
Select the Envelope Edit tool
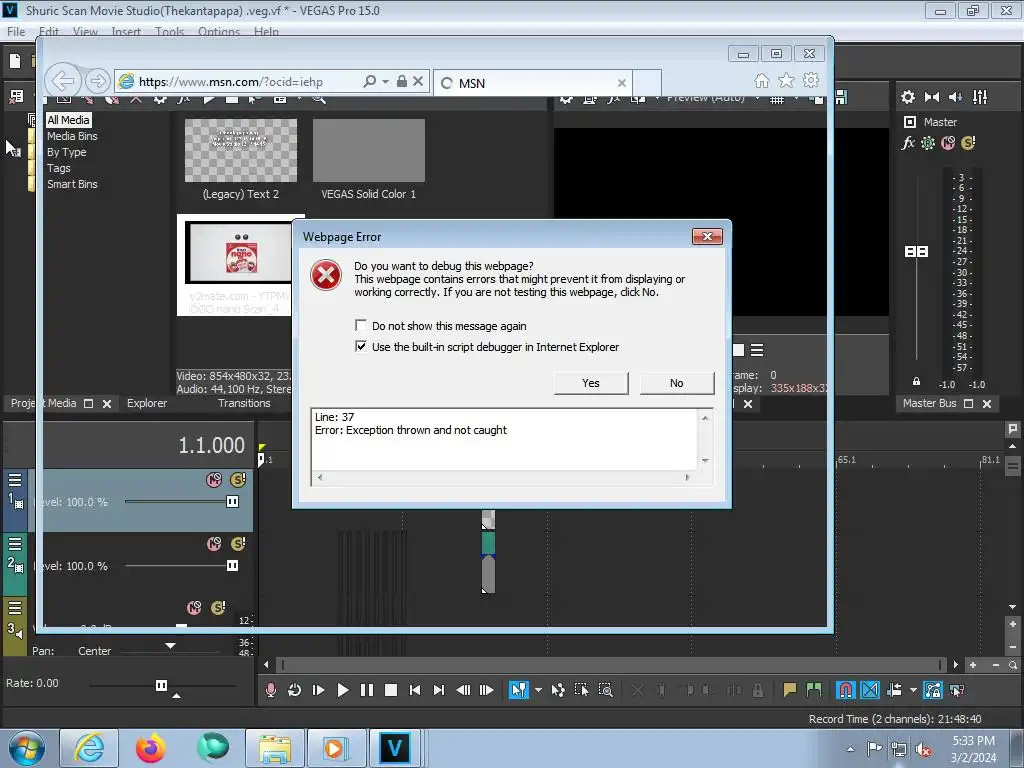tap(558, 690)
